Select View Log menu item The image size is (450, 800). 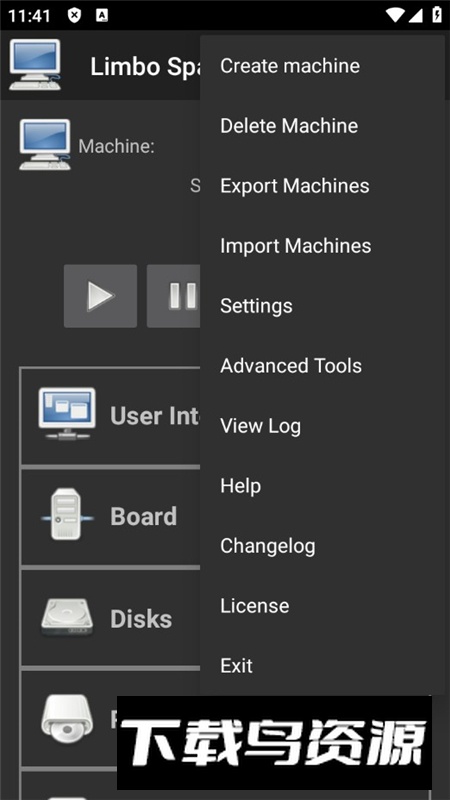(x=322, y=426)
